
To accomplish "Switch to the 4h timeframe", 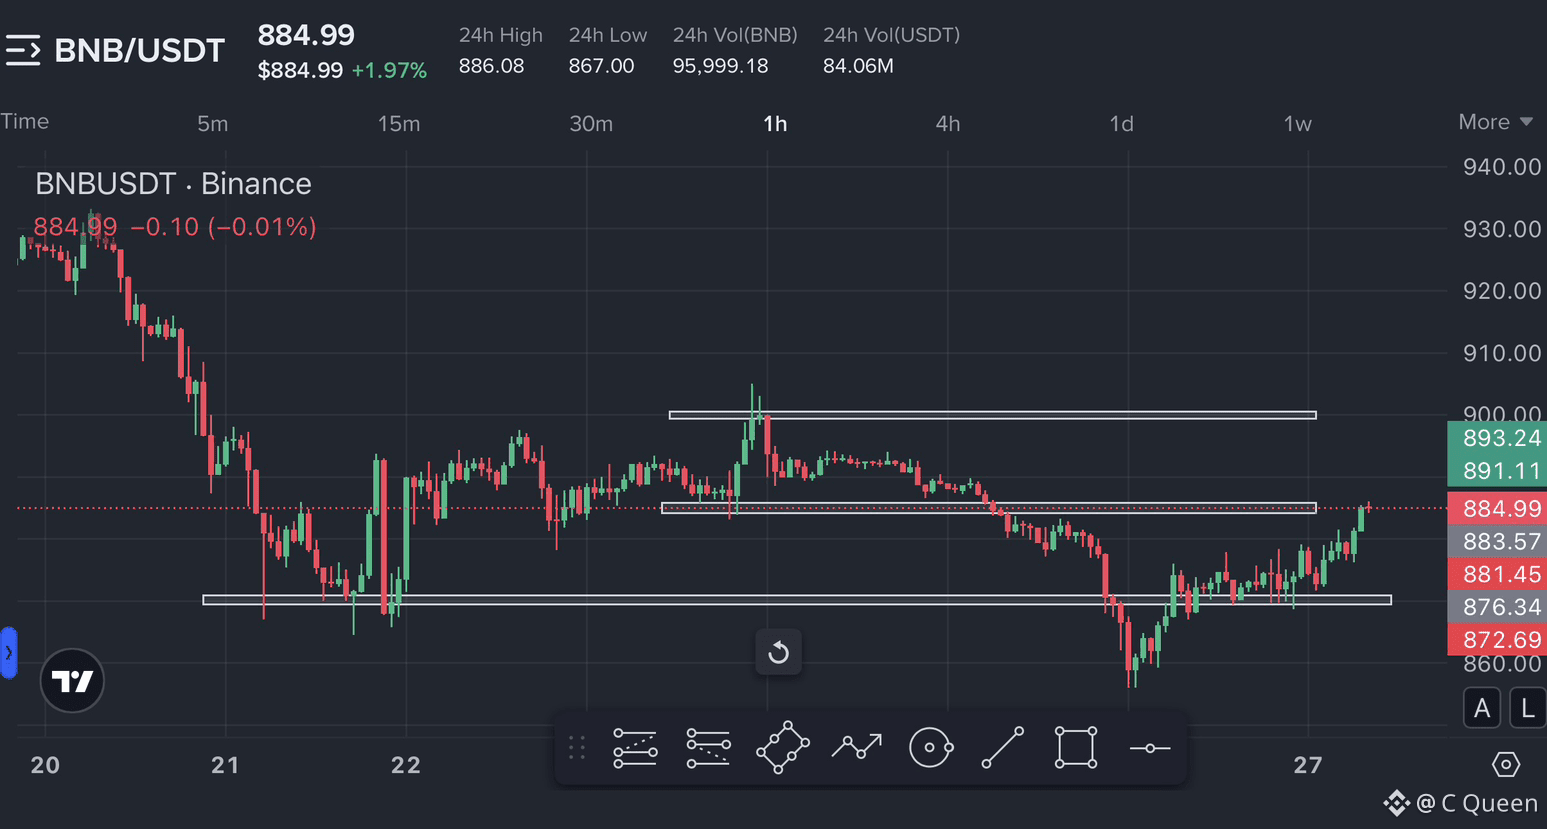I will 947,123.
